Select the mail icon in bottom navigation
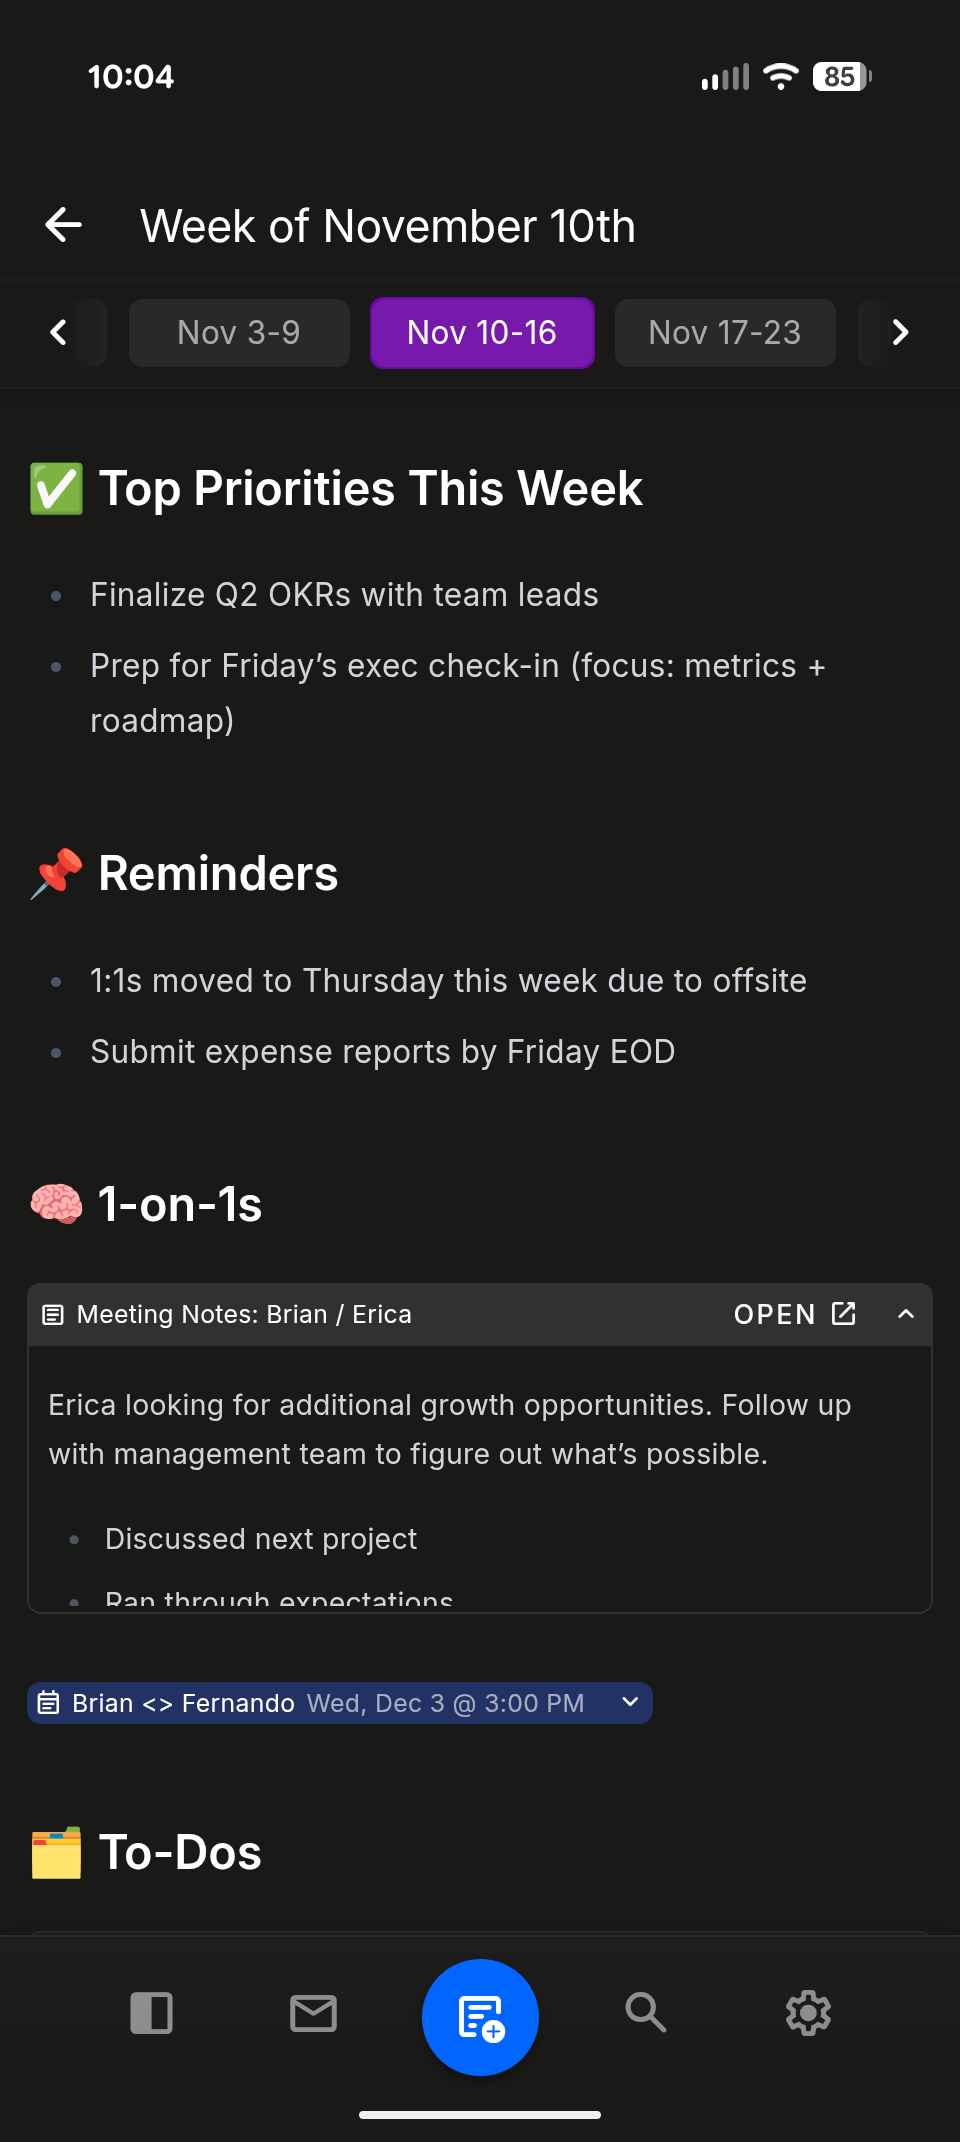 pyautogui.click(x=313, y=2014)
